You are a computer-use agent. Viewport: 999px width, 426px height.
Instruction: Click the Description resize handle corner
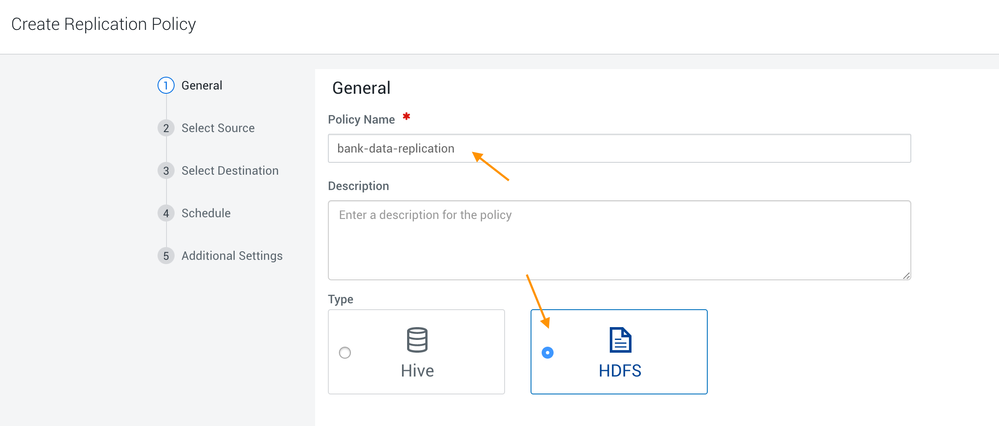[906, 275]
